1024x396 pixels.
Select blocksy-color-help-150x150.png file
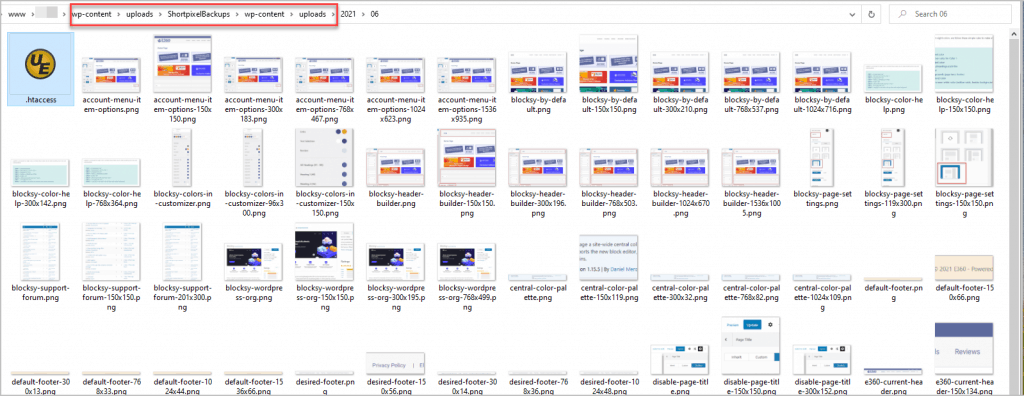coord(965,64)
